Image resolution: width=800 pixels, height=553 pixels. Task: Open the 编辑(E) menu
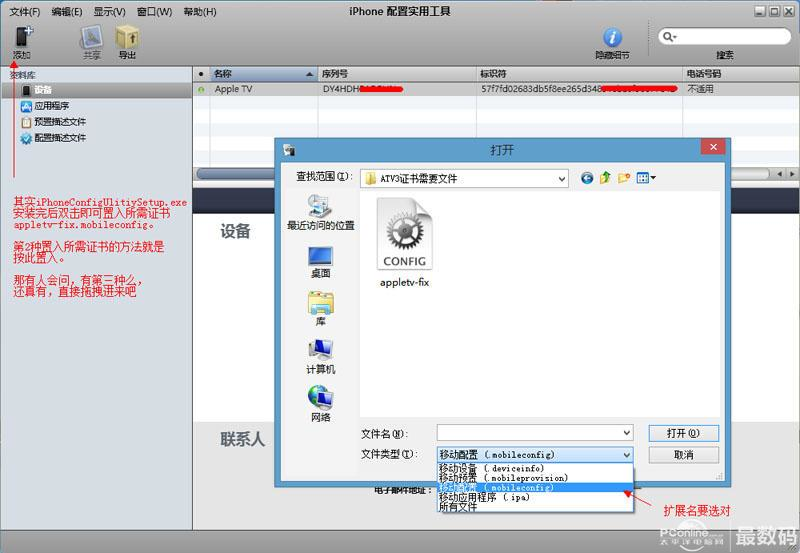click(67, 11)
